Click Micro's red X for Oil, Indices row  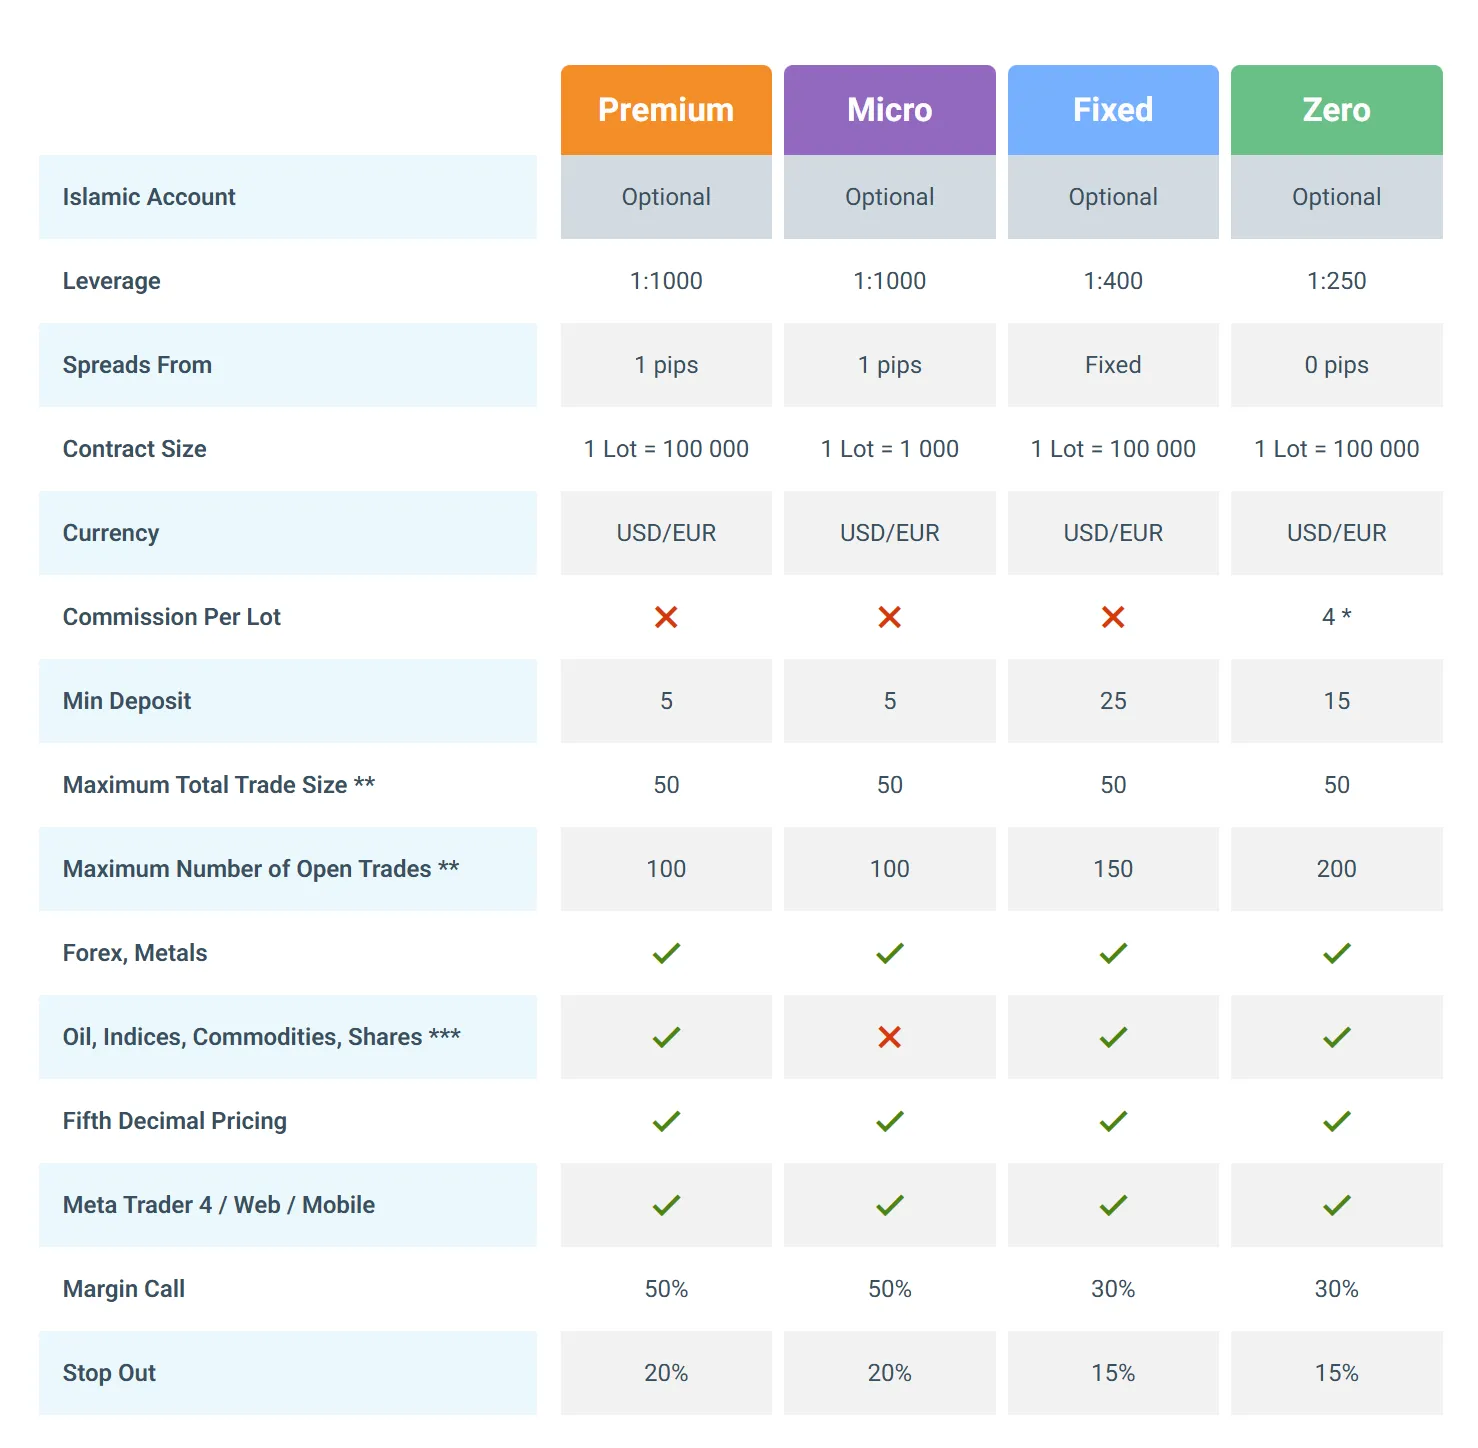point(889,1037)
